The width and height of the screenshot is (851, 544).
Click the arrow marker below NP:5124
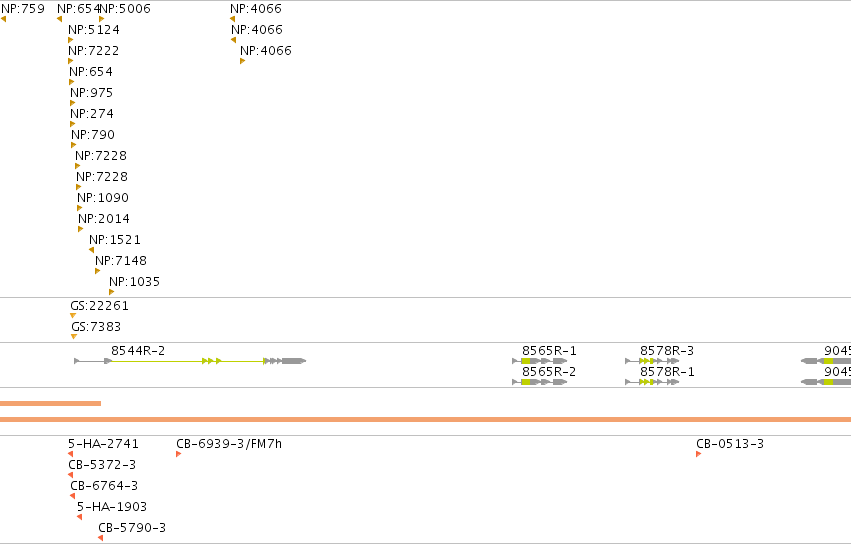click(71, 40)
